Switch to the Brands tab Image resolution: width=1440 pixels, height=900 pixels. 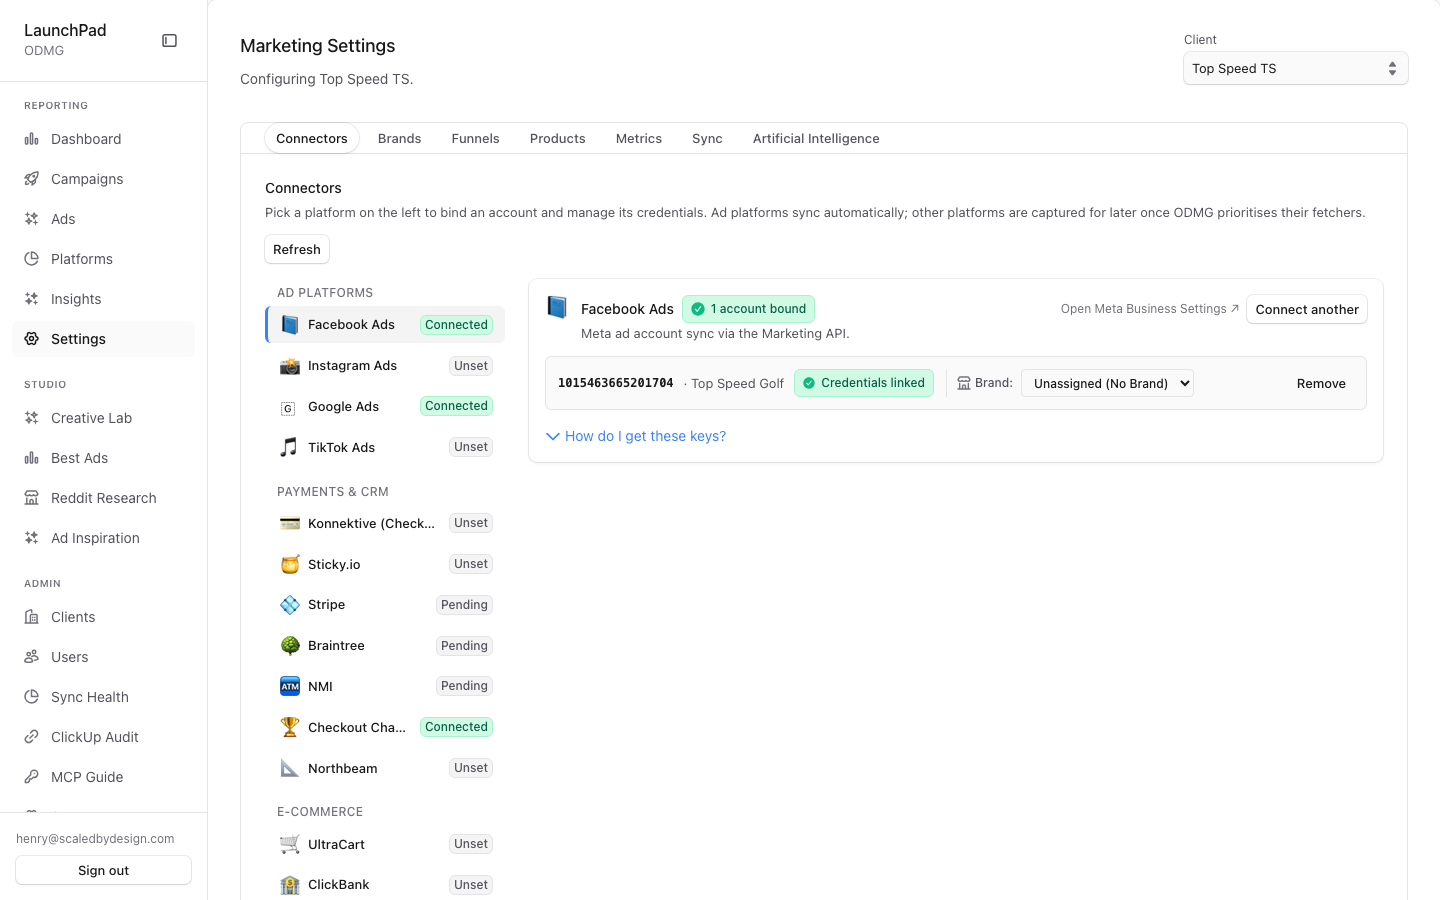point(399,139)
